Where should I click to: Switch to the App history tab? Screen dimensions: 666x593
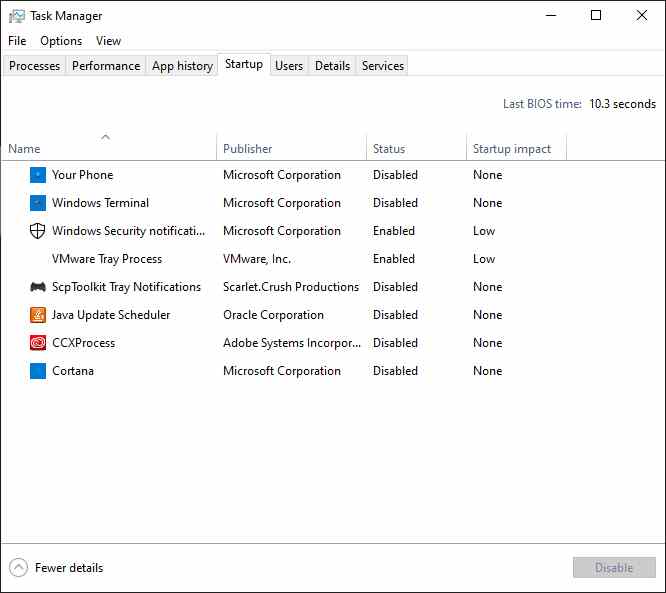[x=182, y=66]
